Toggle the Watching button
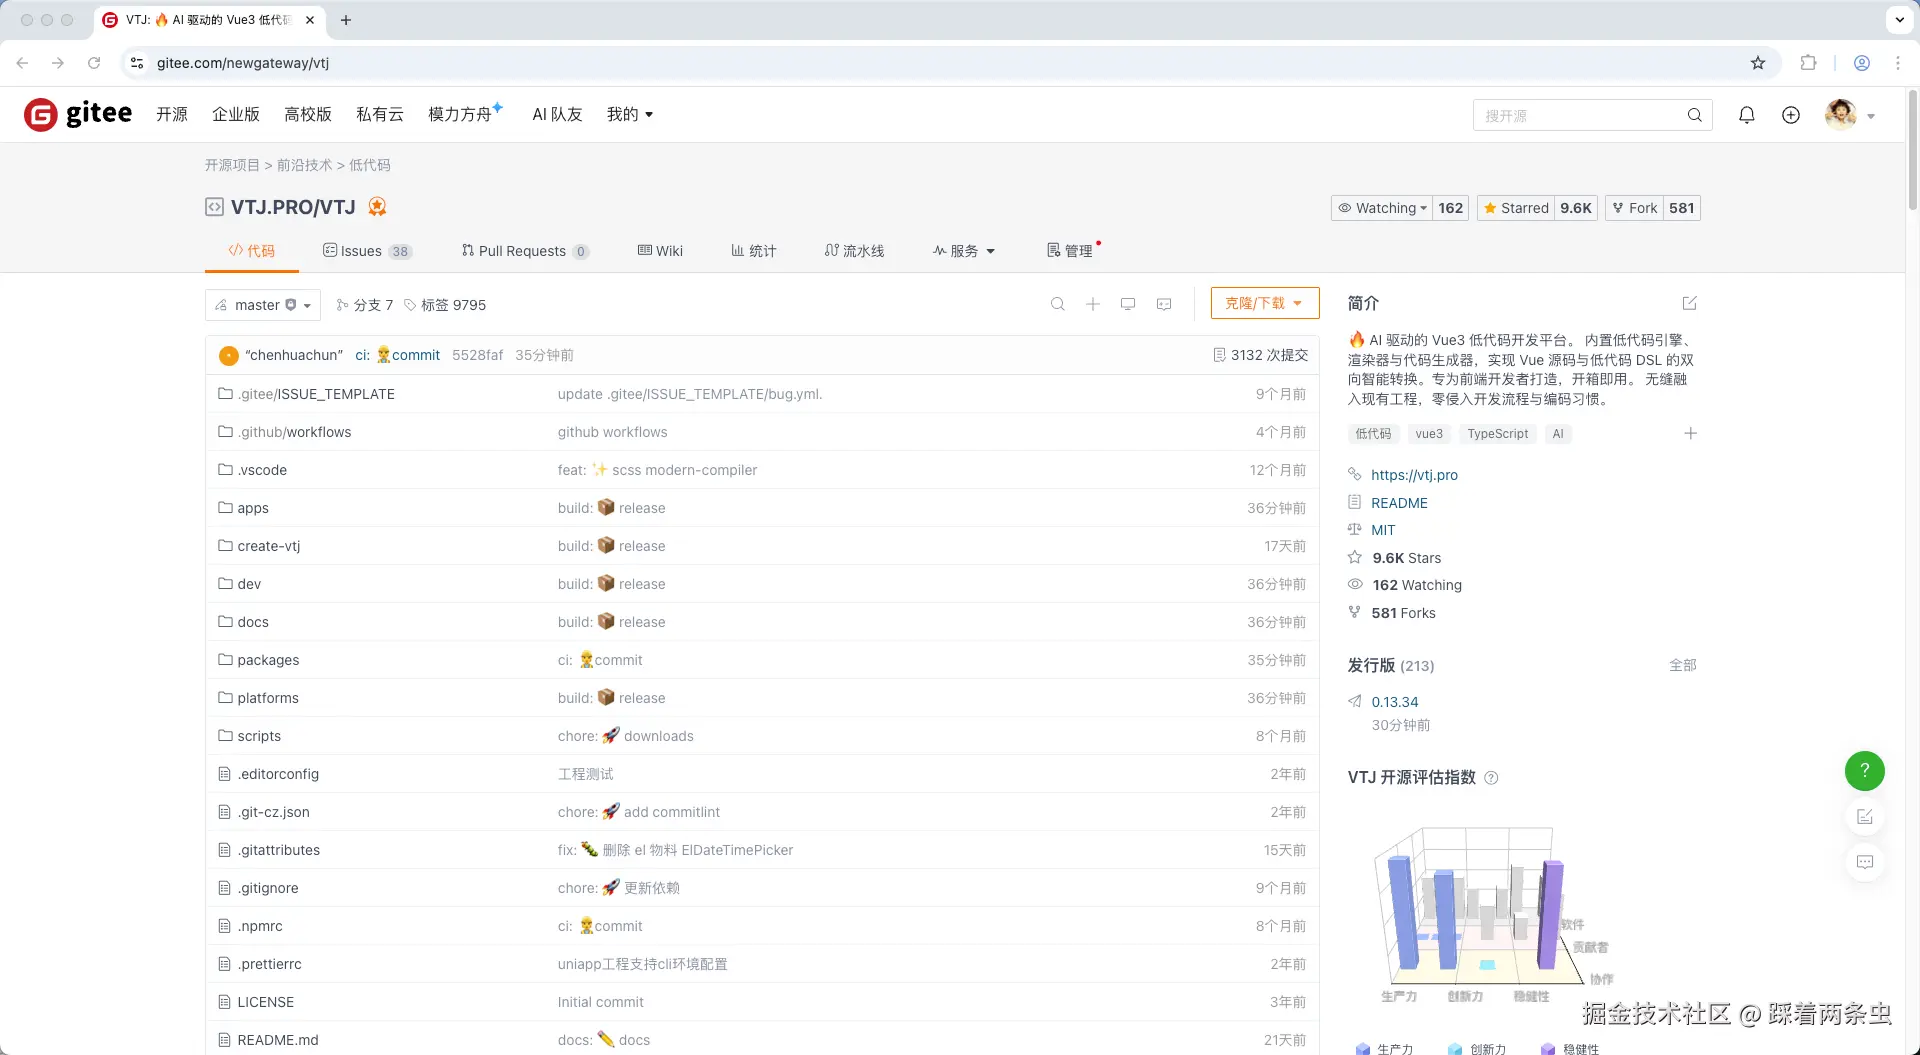Image resolution: width=1920 pixels, height=1055 pixels. 1383,208
